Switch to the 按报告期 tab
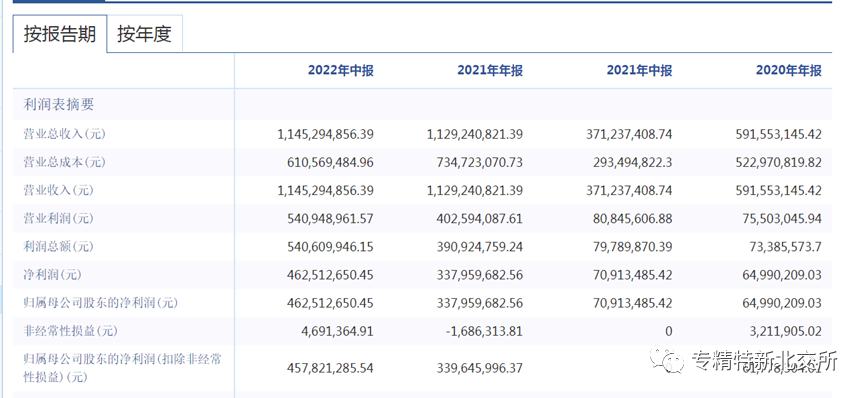Image resolution: width=865 pixels, height=398 pixels. [60, 34]
